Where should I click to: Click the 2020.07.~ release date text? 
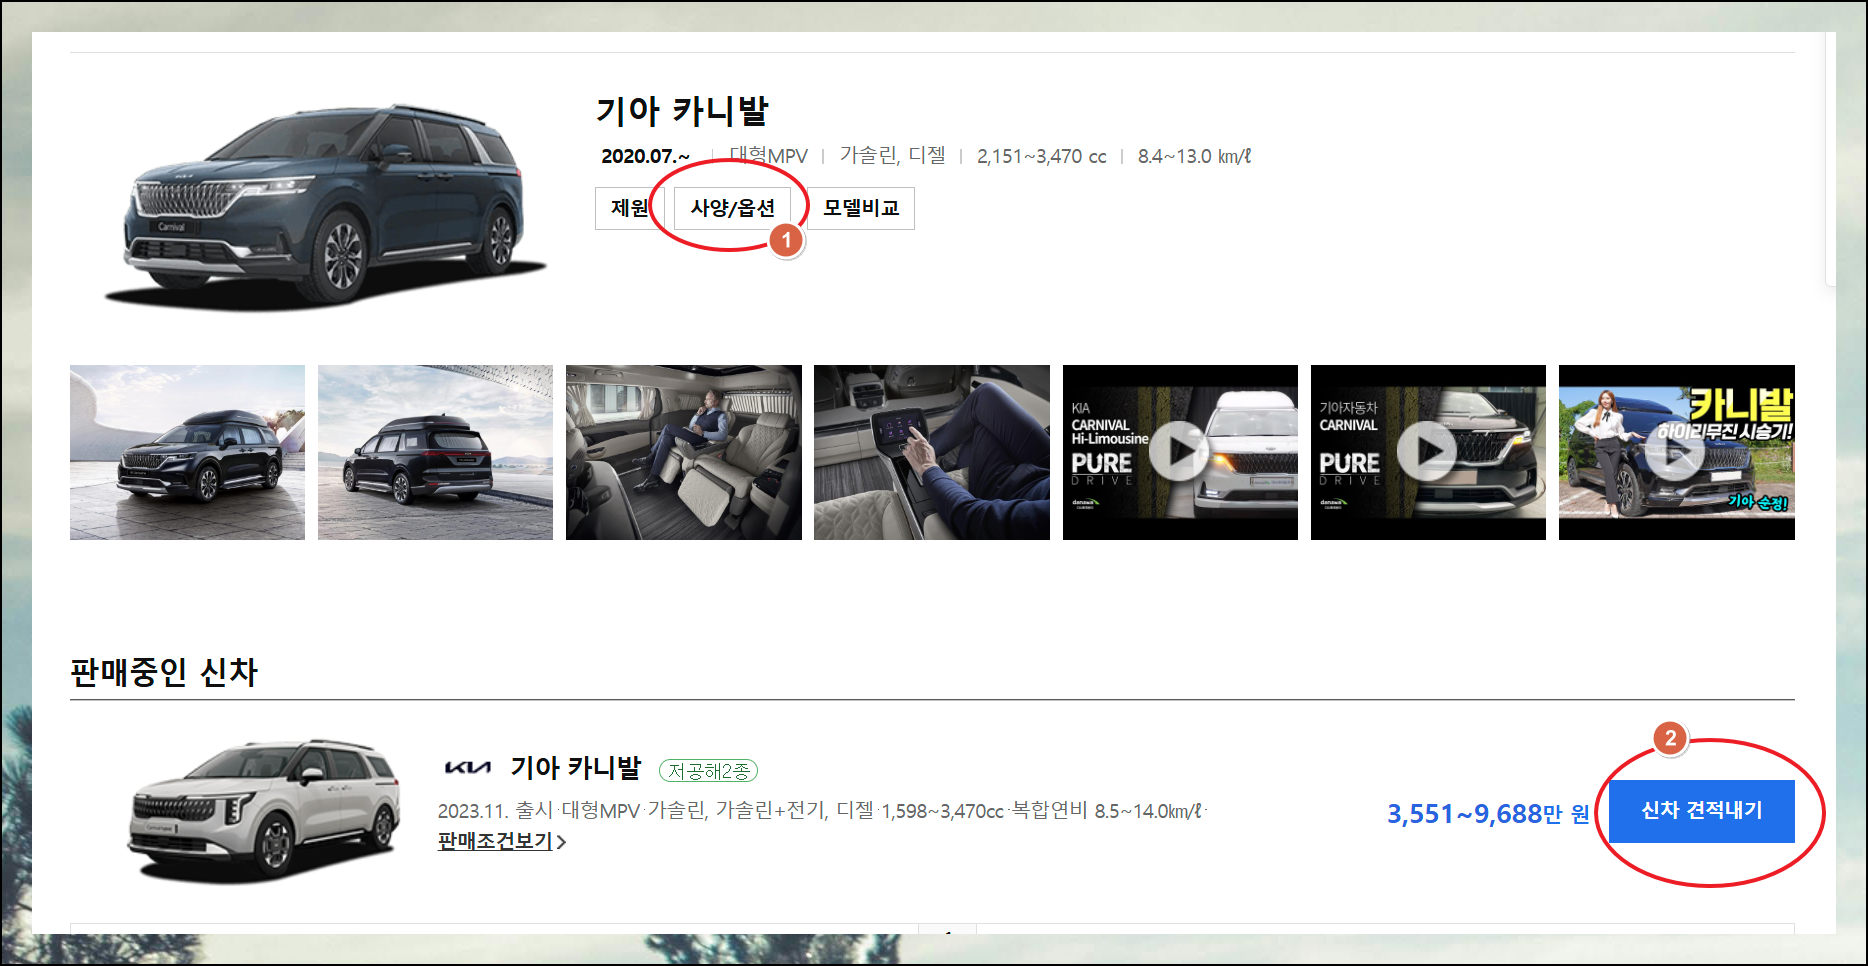645,157
